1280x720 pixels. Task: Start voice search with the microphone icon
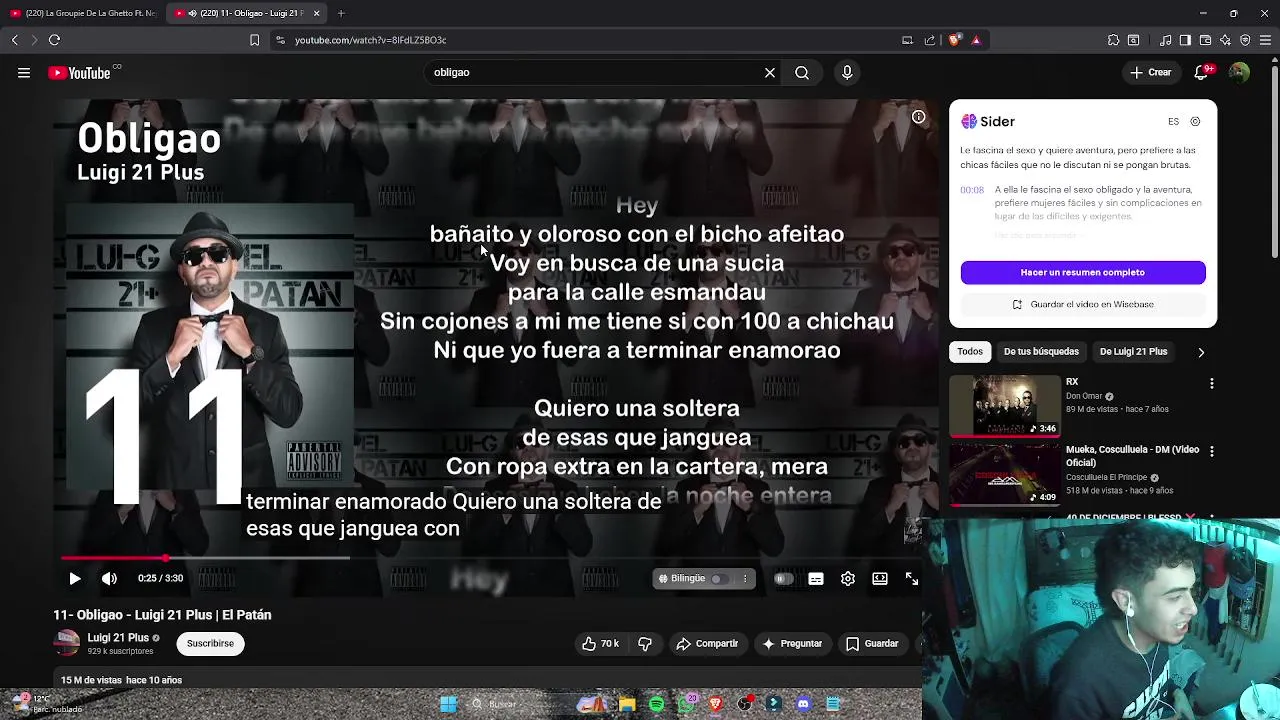(847, 72)
